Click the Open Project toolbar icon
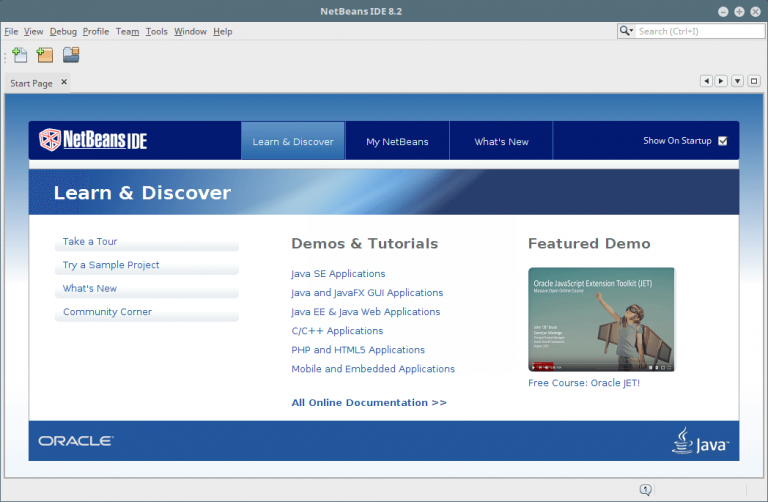This screenshot has width=768, height=502. [x=71, y=55]
